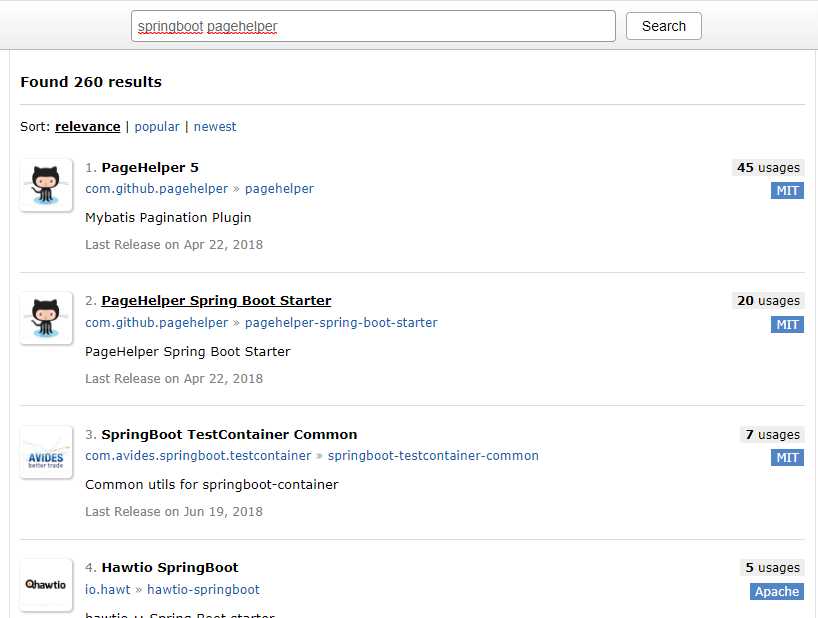Open the hawtio-springboot artifact link
The height and width of the screenshot is (618, 818).
click(x=203, y=590)
